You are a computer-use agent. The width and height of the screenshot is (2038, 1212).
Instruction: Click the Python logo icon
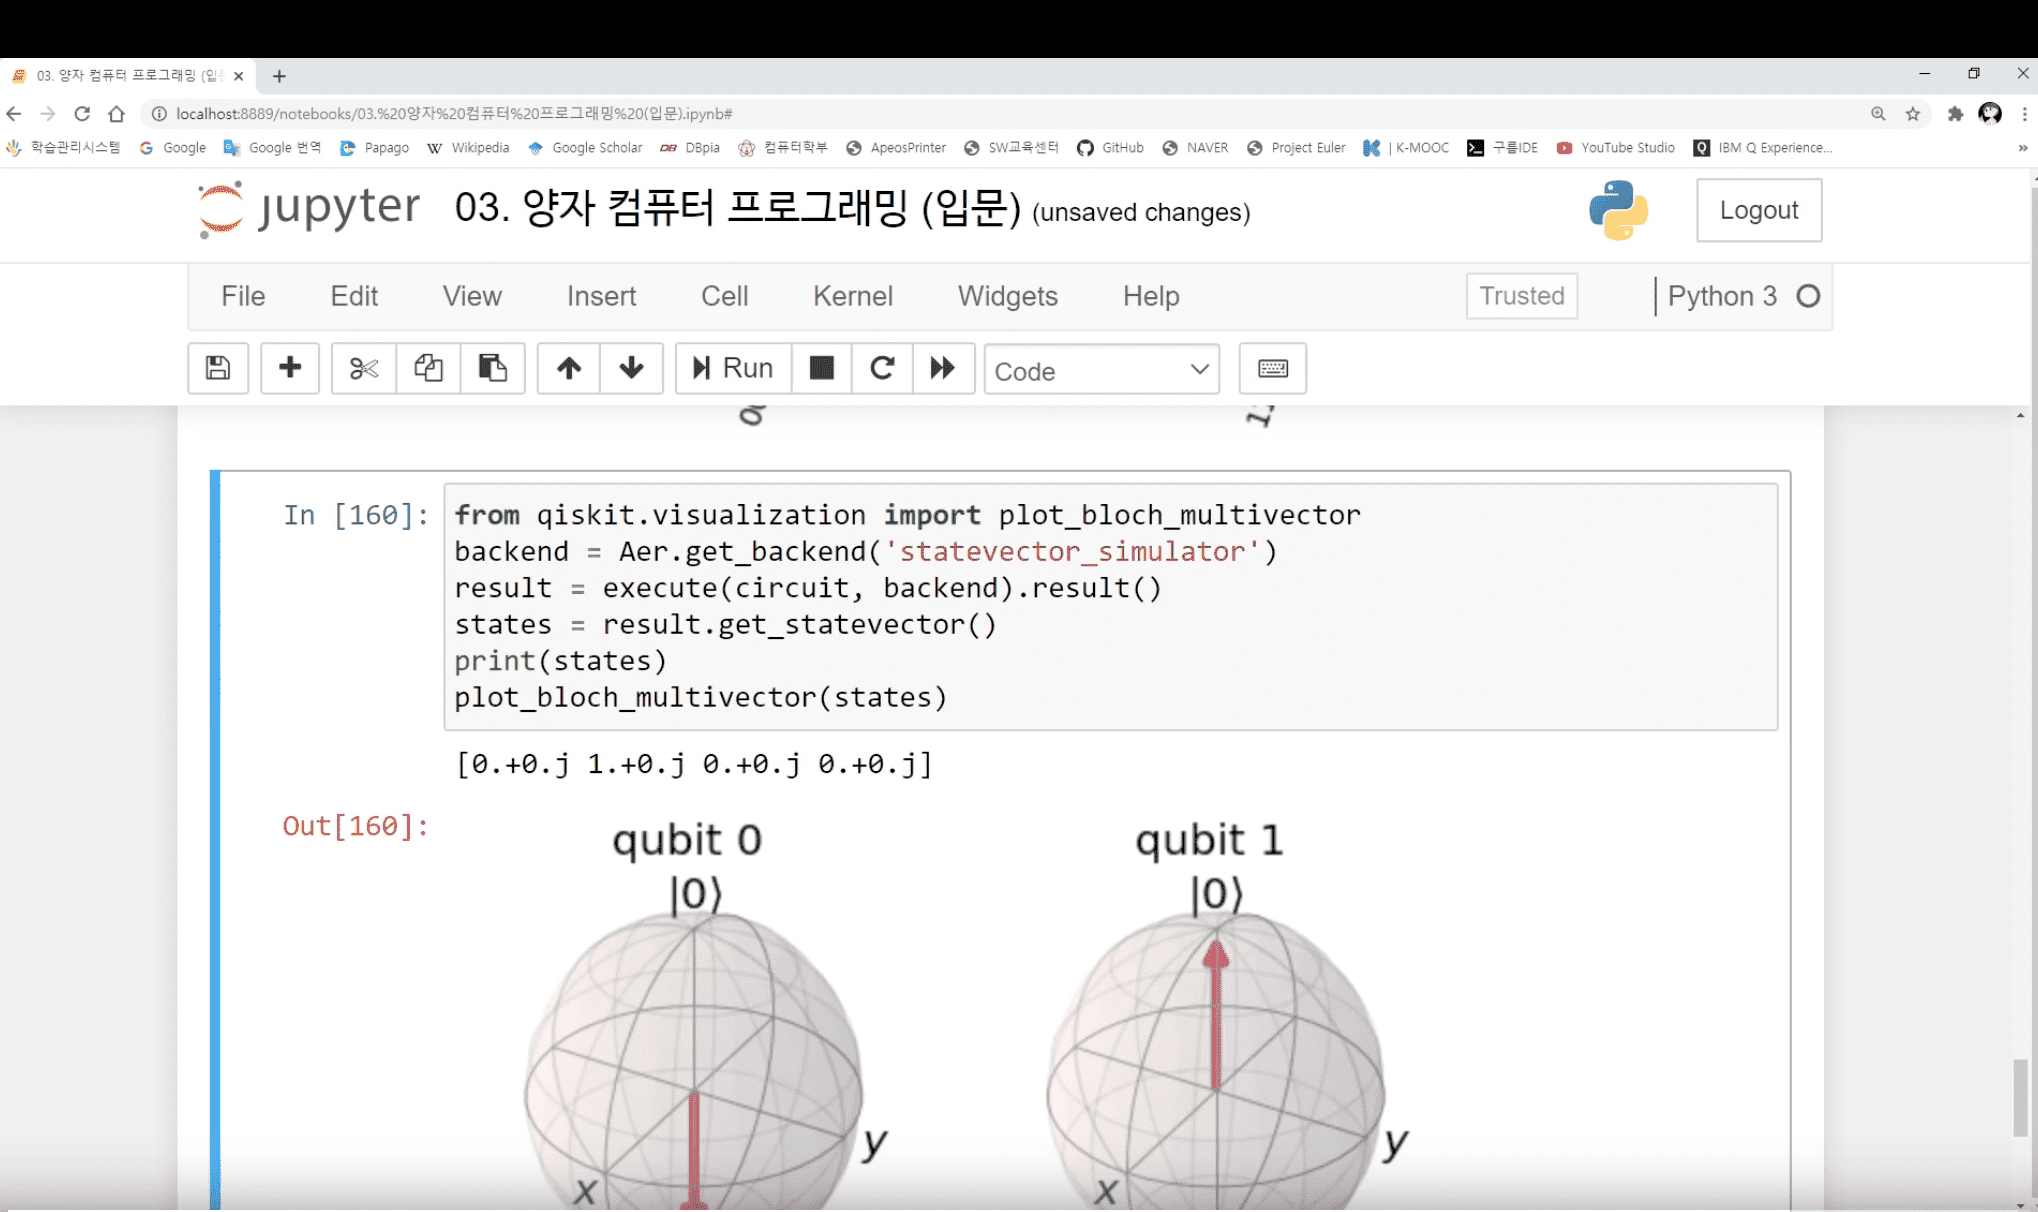click(1618, 210)
